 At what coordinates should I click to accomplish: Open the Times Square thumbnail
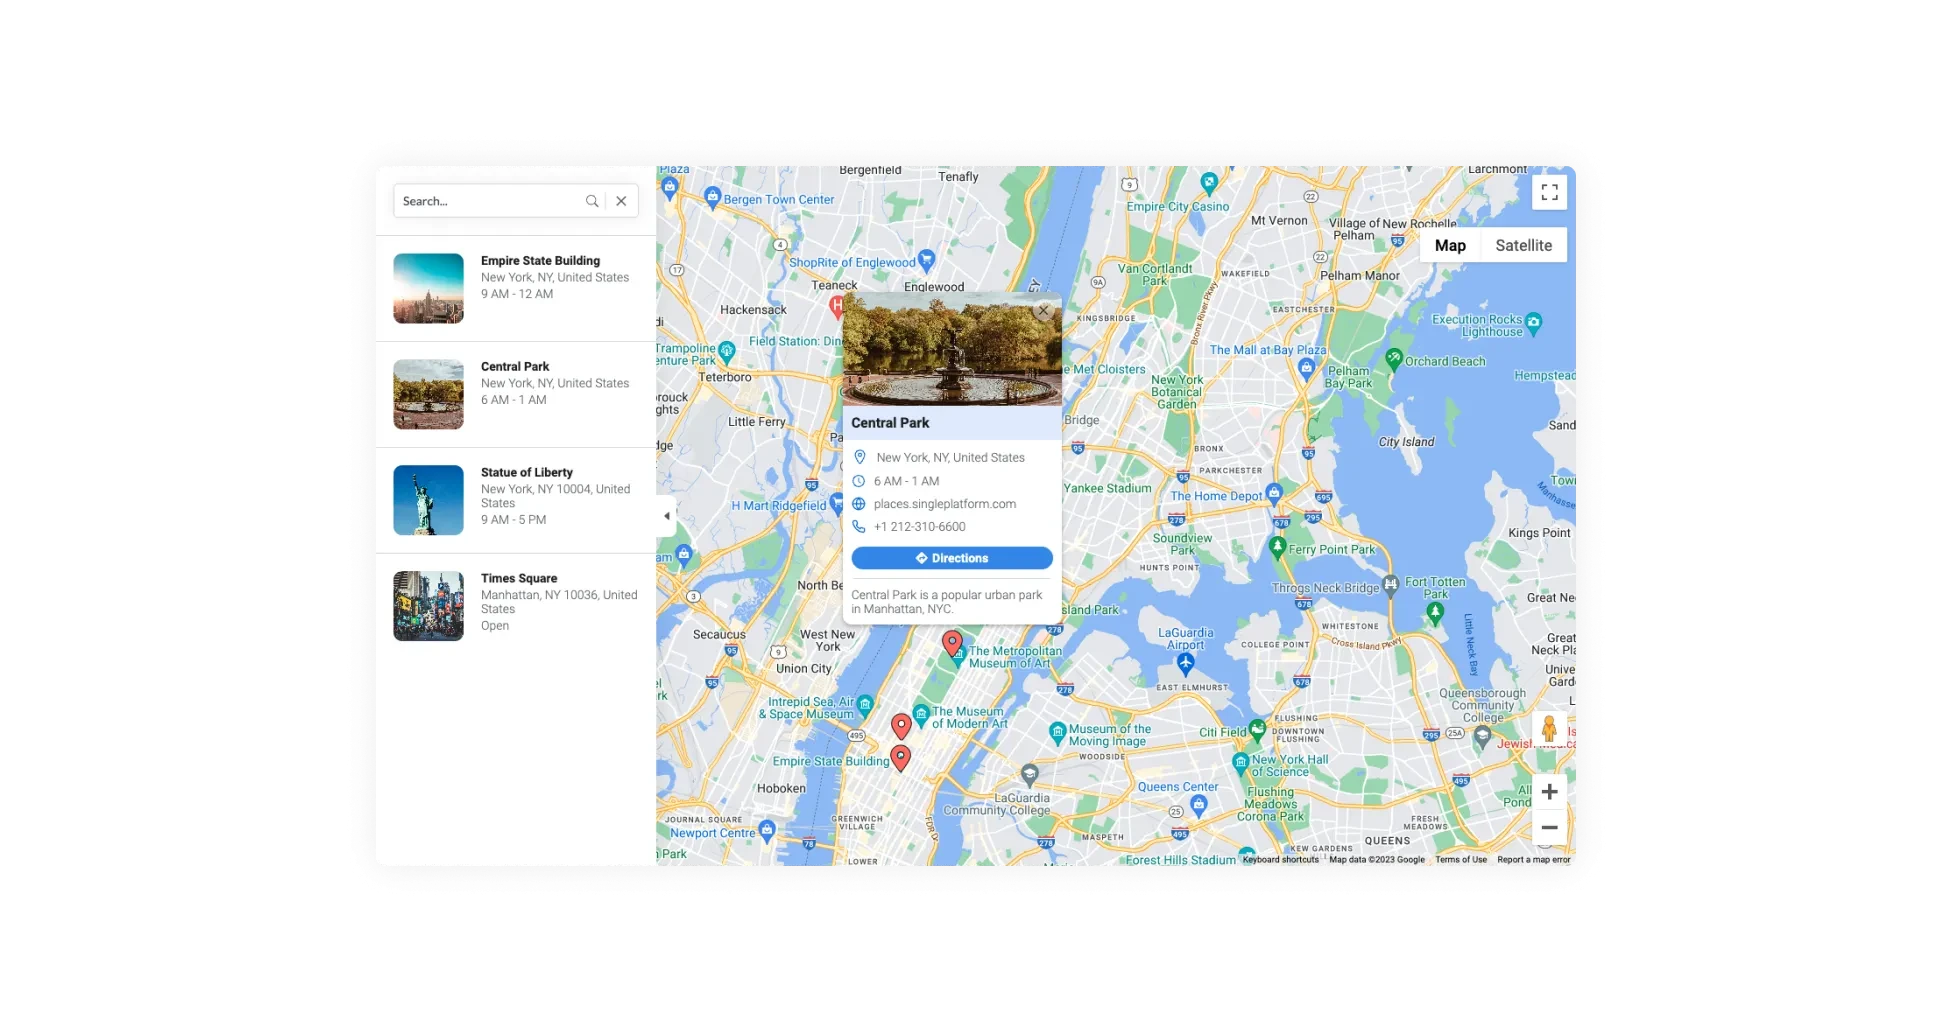428,606
